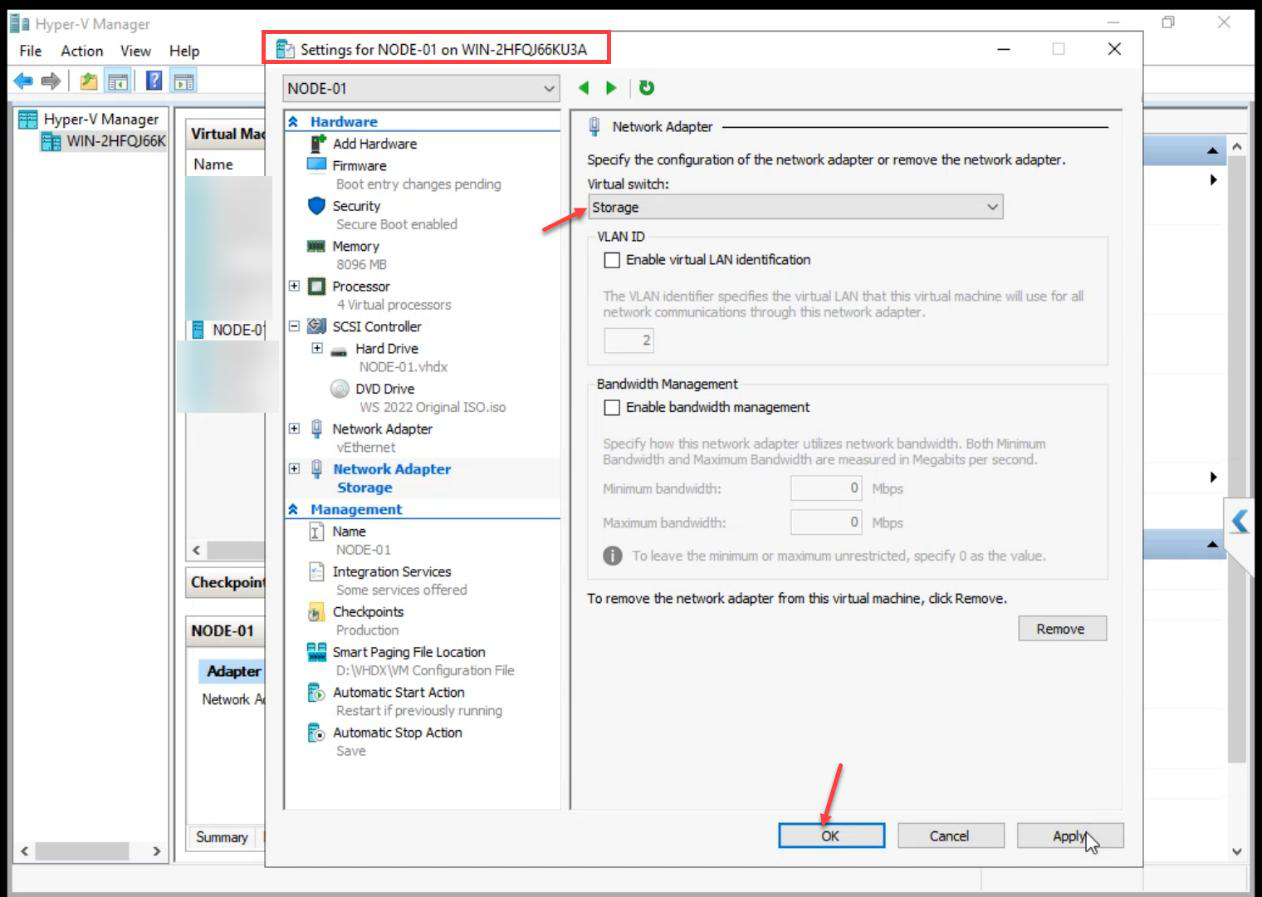Select the Firmware icon
This screenshot has width=1262, height=897.
(317, 165)
